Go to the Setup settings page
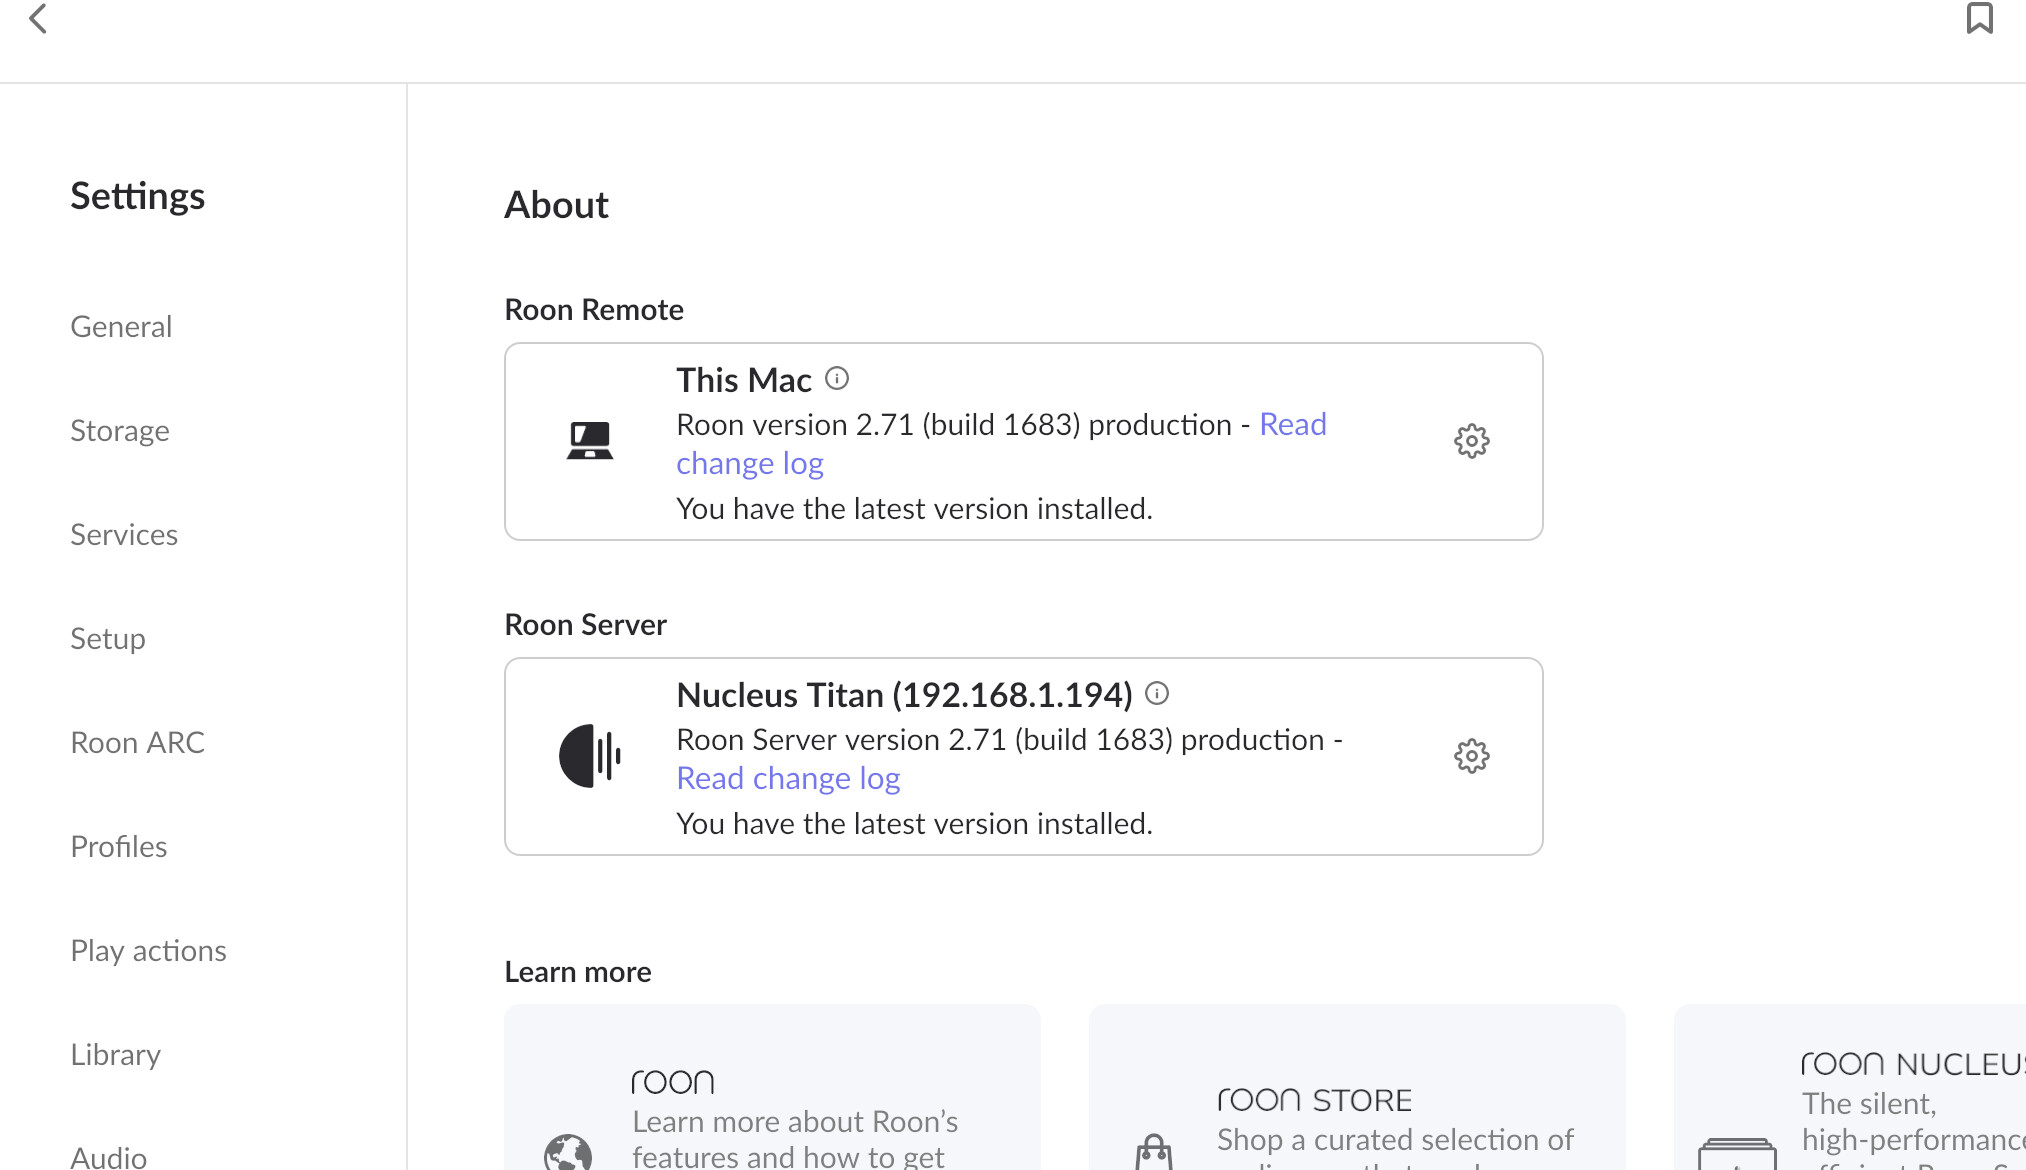The width and height of the screenshot is (2026, 1170). [108, 639]
